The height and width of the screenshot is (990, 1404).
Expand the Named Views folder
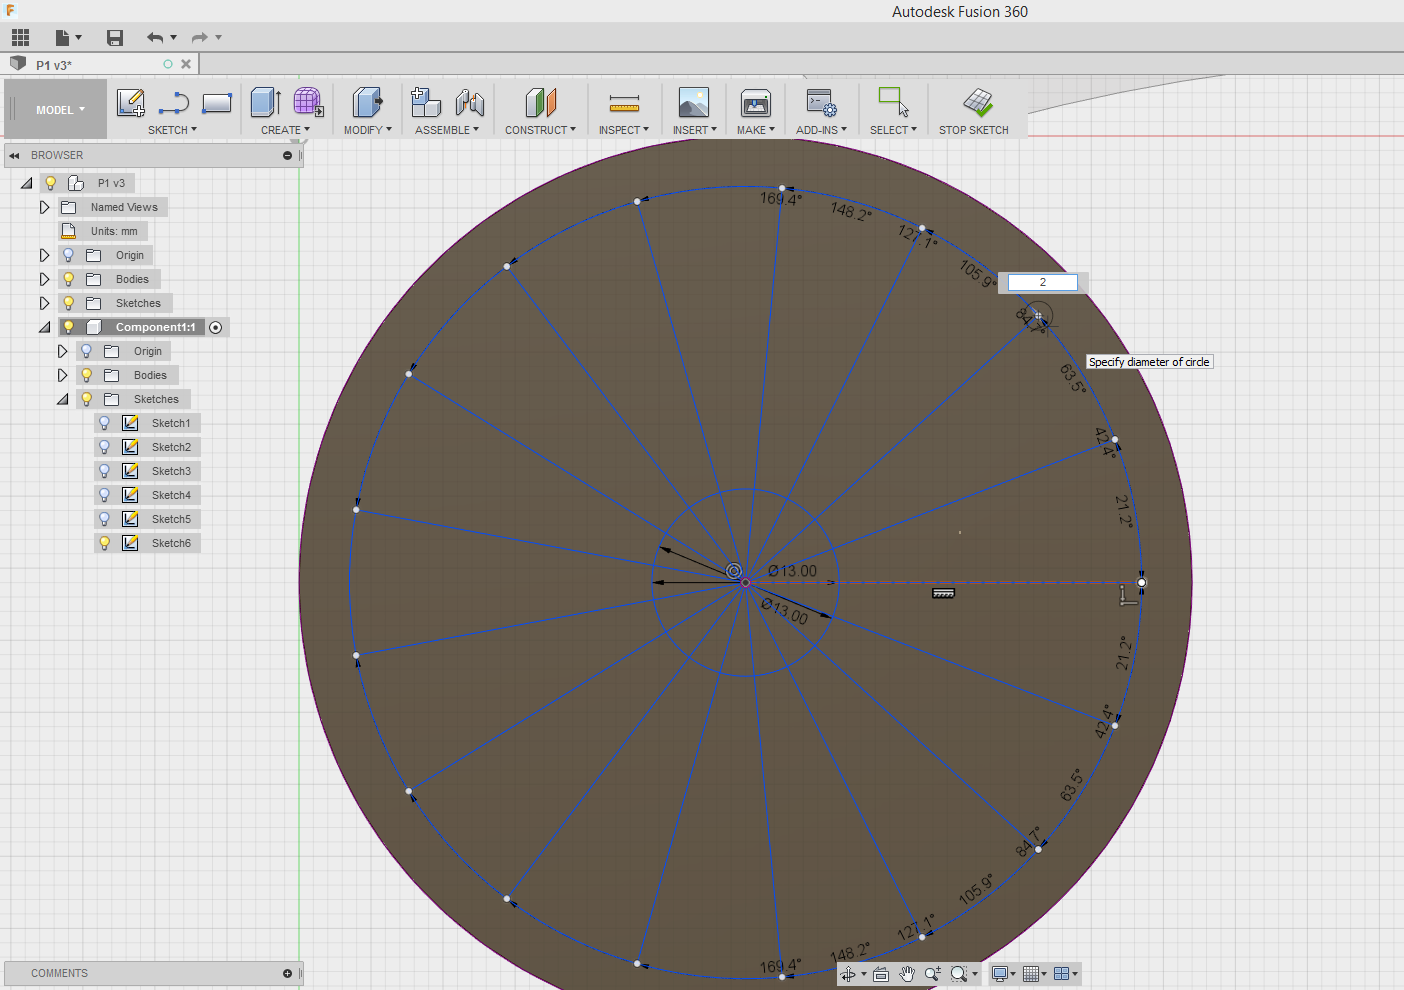pyautogui.click(x=44, y=207)
